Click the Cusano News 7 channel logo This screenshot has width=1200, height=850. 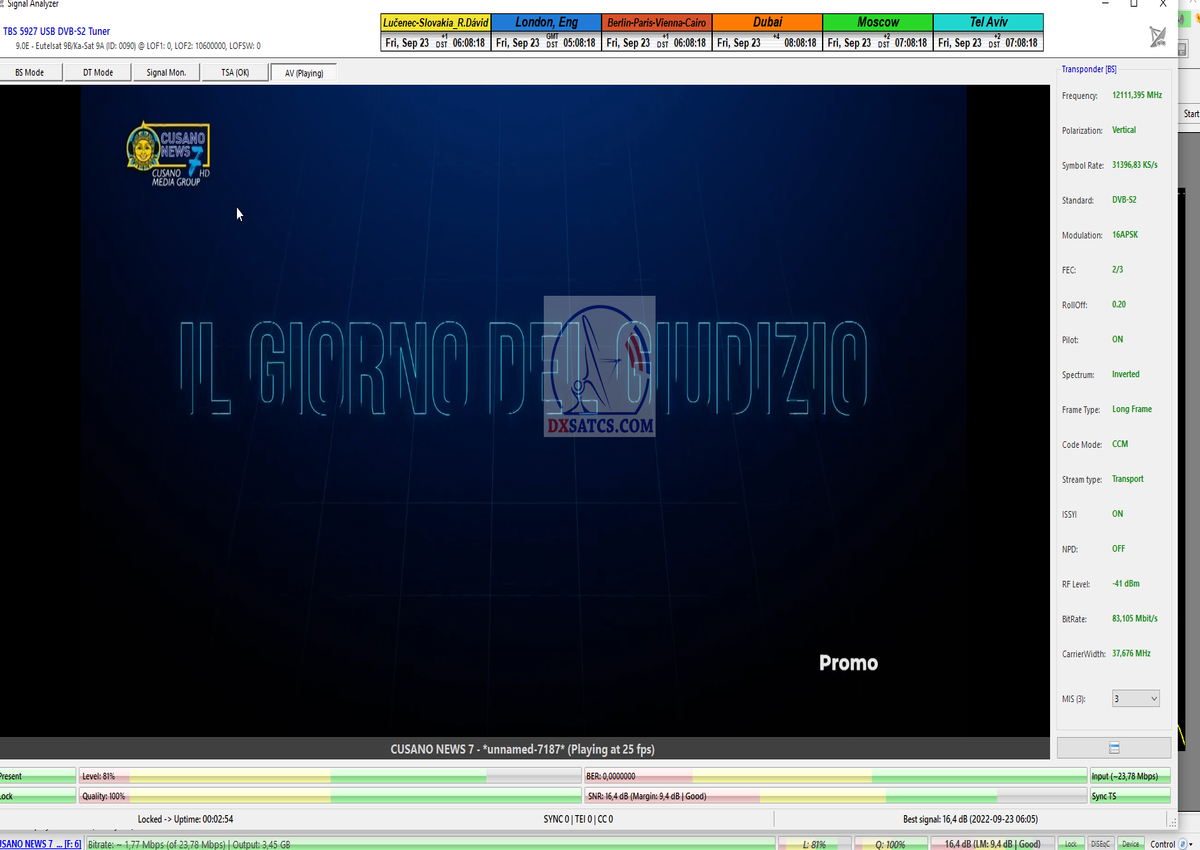click(167, 153)
